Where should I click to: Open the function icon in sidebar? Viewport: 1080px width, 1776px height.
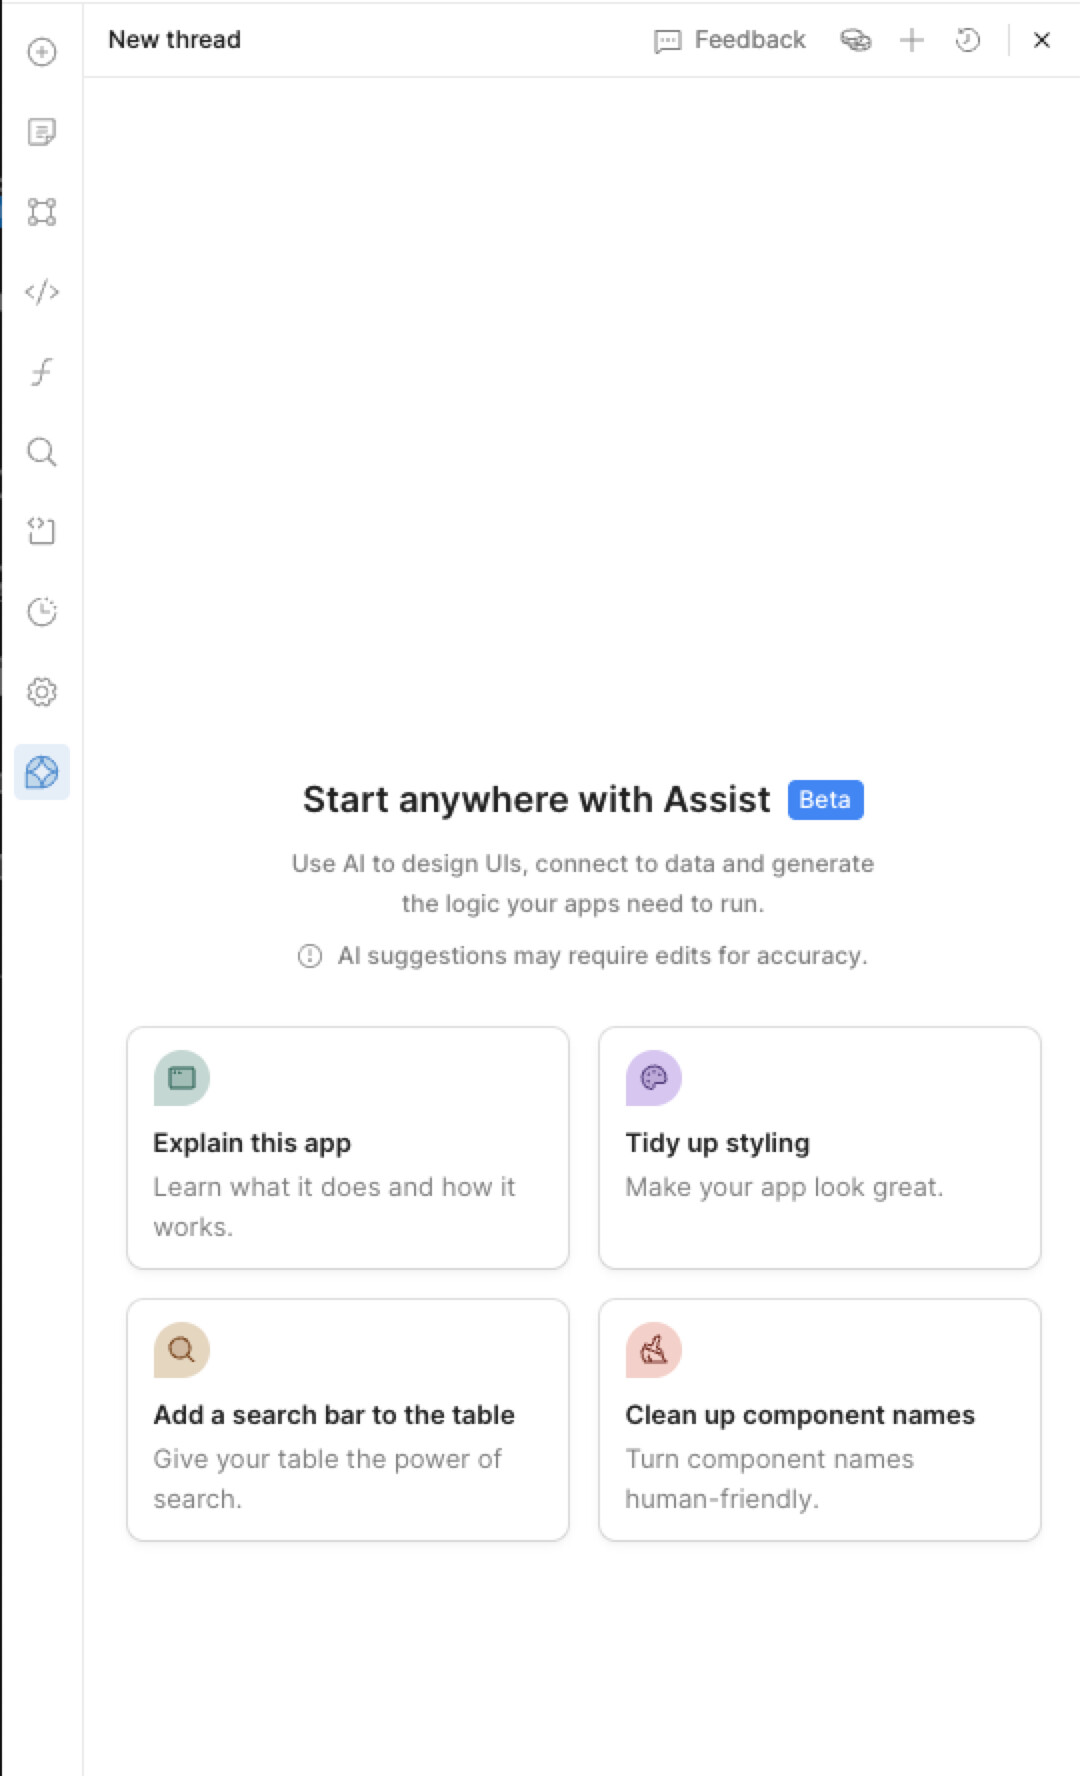click(42, 372)
